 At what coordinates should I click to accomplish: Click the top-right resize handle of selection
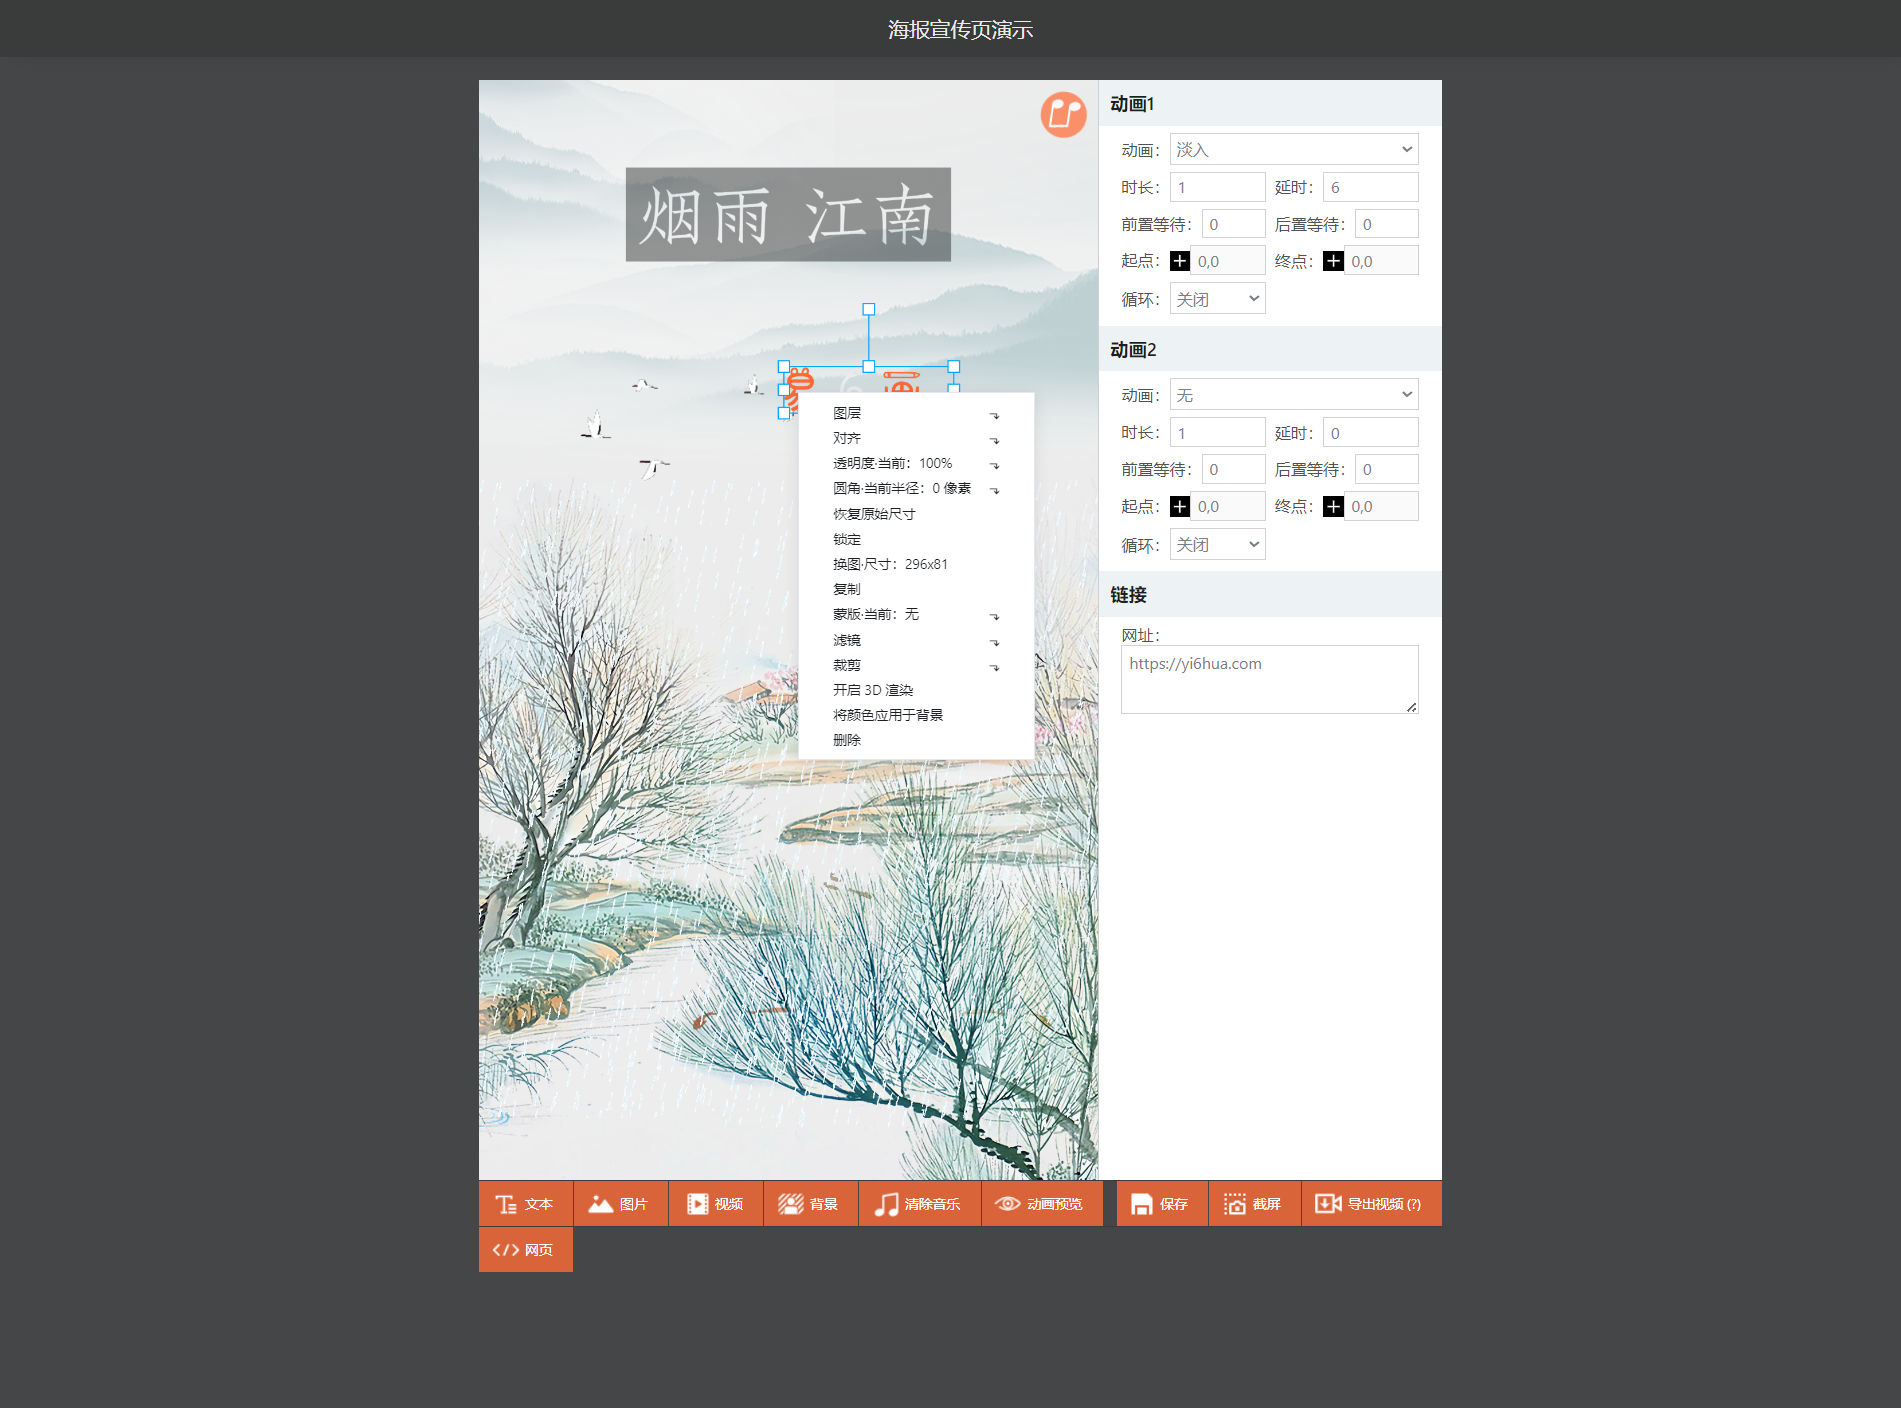pos(954,367)
